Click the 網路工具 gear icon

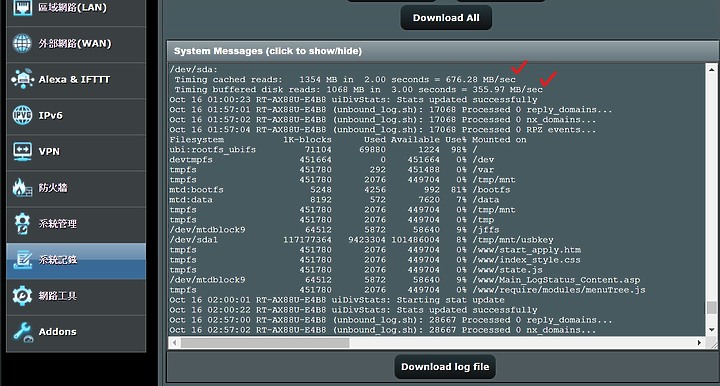click(22, 296)
